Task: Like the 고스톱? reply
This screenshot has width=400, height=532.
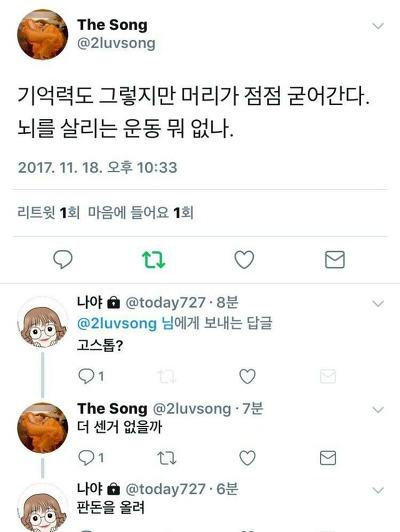Action: click(x=247, y=376)
